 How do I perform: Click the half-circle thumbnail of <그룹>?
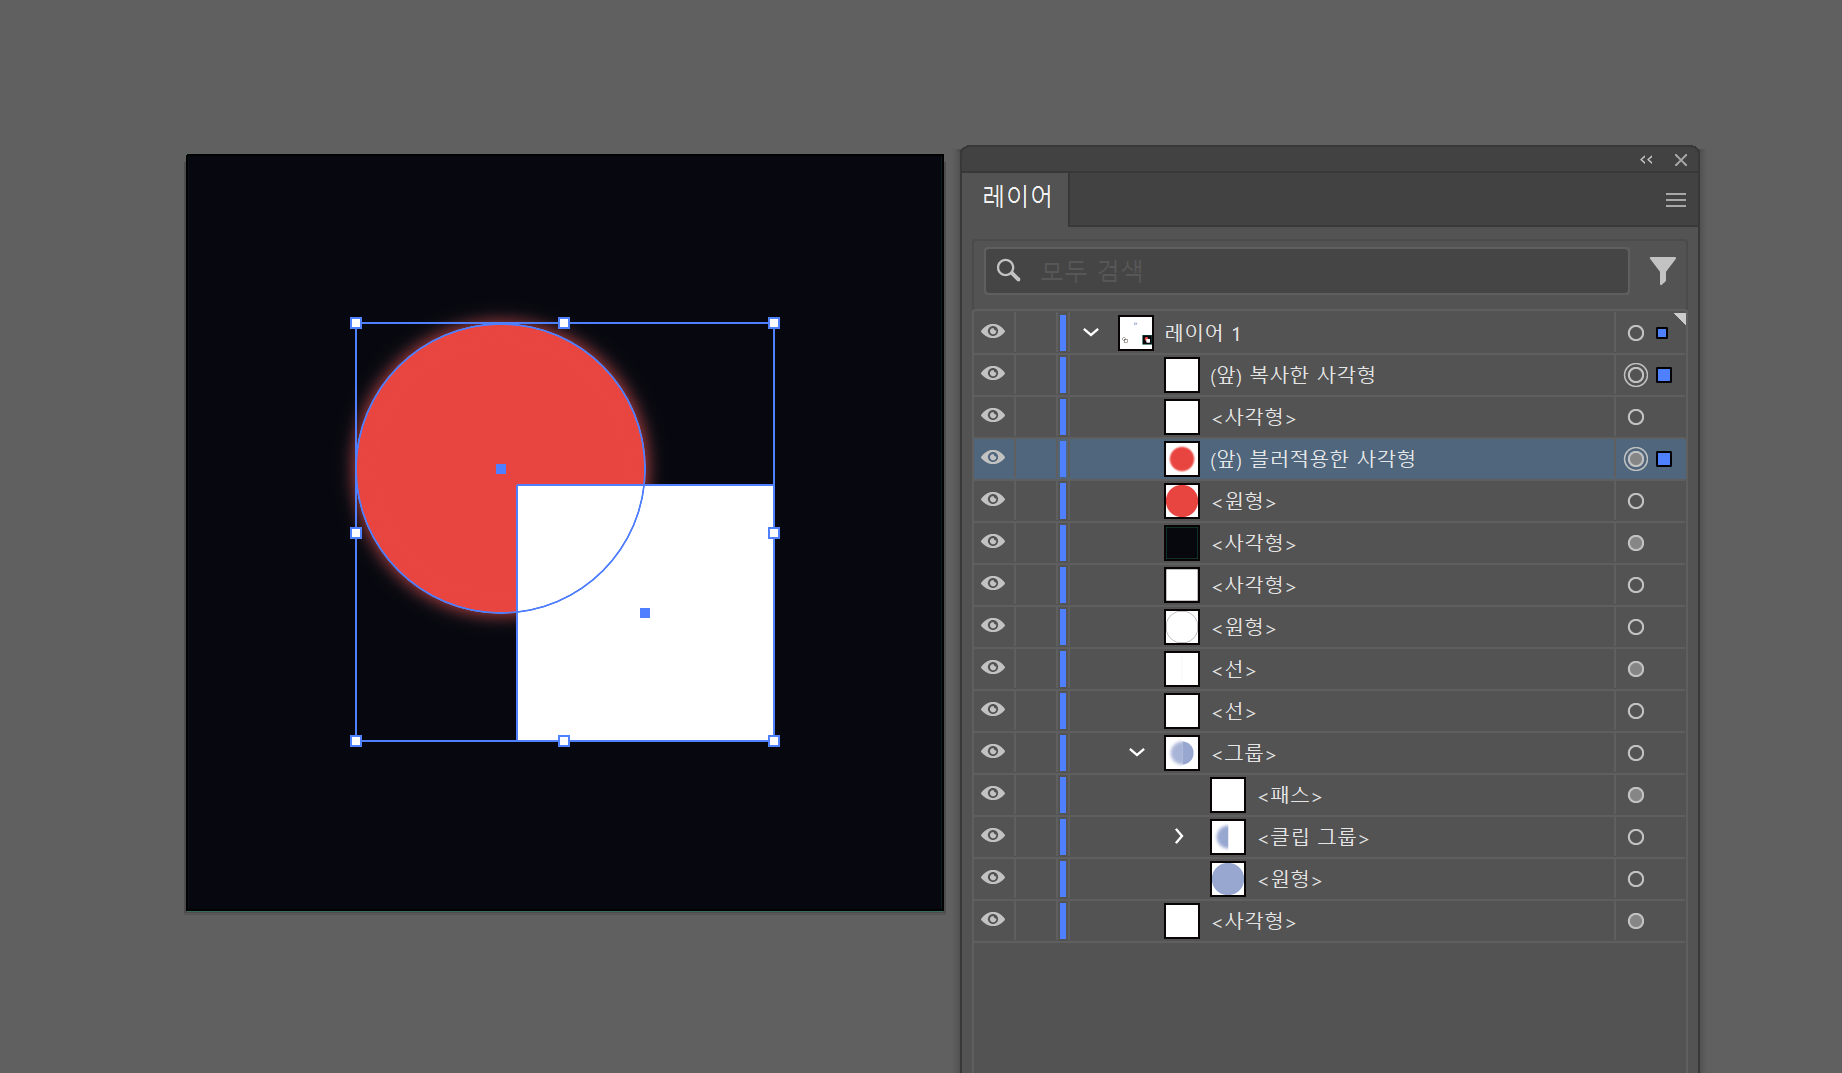click(1182, 753)
